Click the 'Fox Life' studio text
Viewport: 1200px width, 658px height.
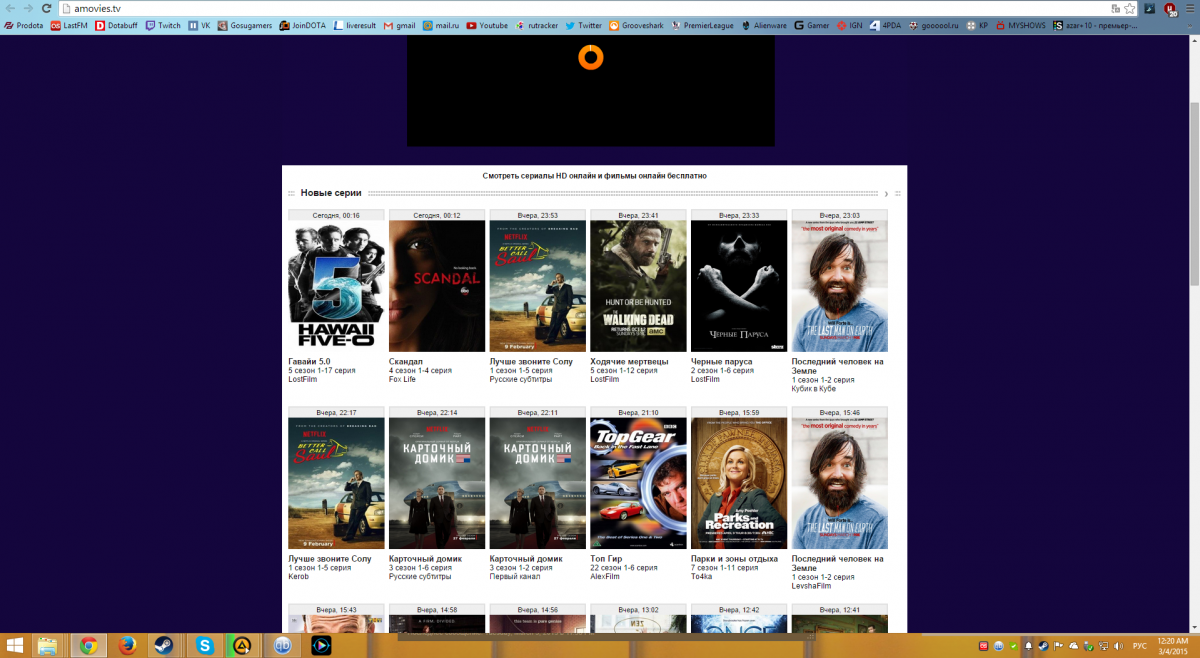click(x=402, y=379)
